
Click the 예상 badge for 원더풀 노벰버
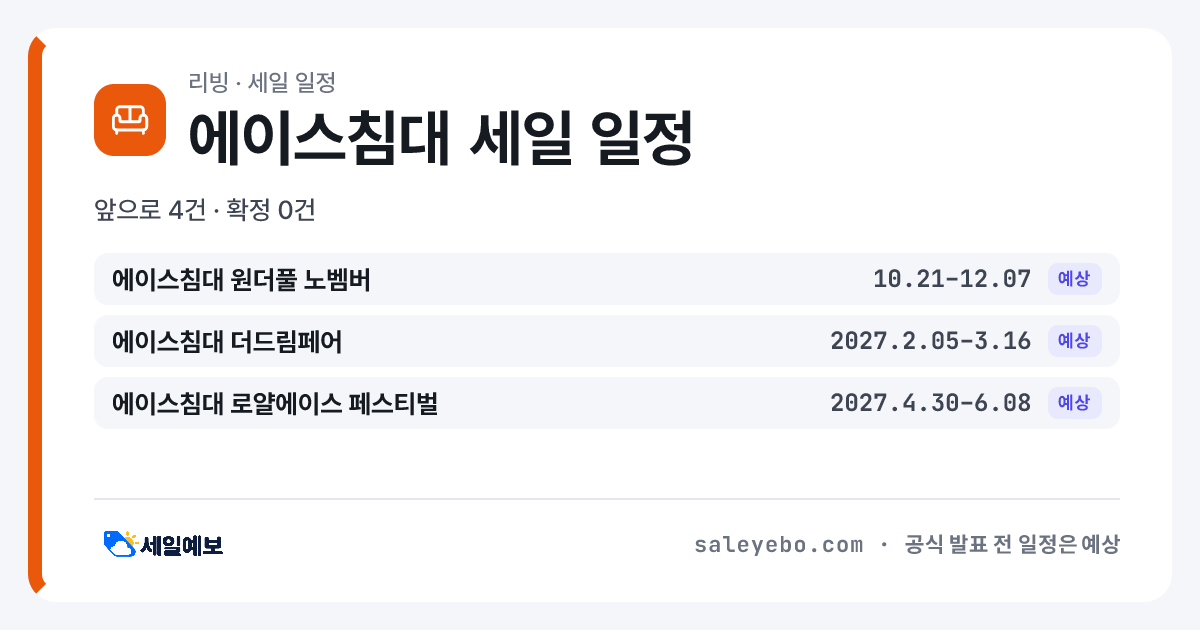point(1074,279)
